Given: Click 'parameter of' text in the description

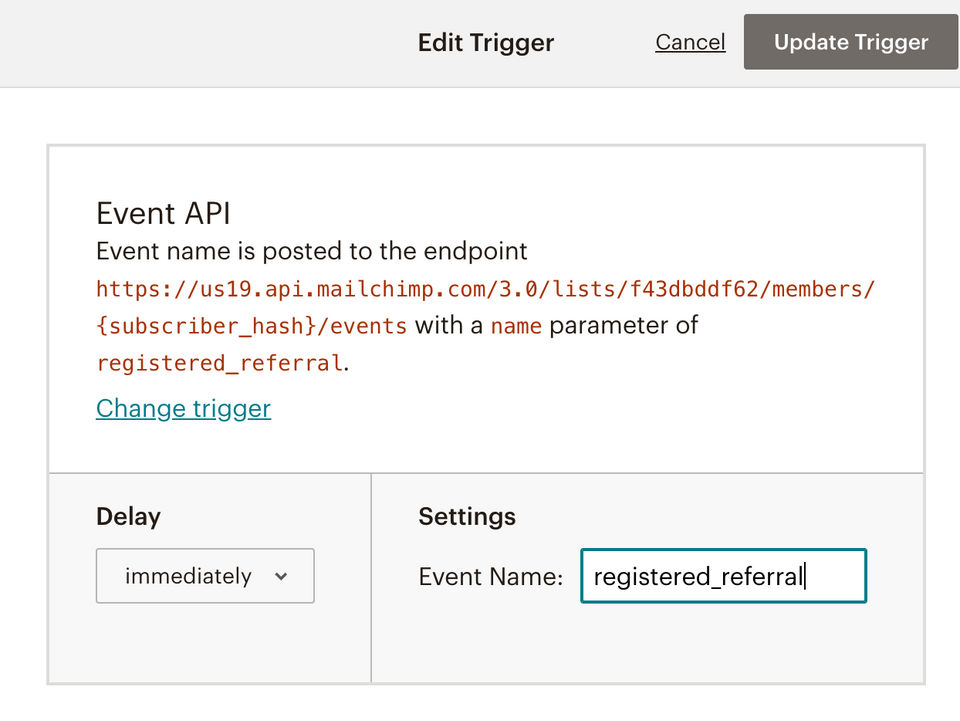Looking at the screenshot, I should (624, 325).
